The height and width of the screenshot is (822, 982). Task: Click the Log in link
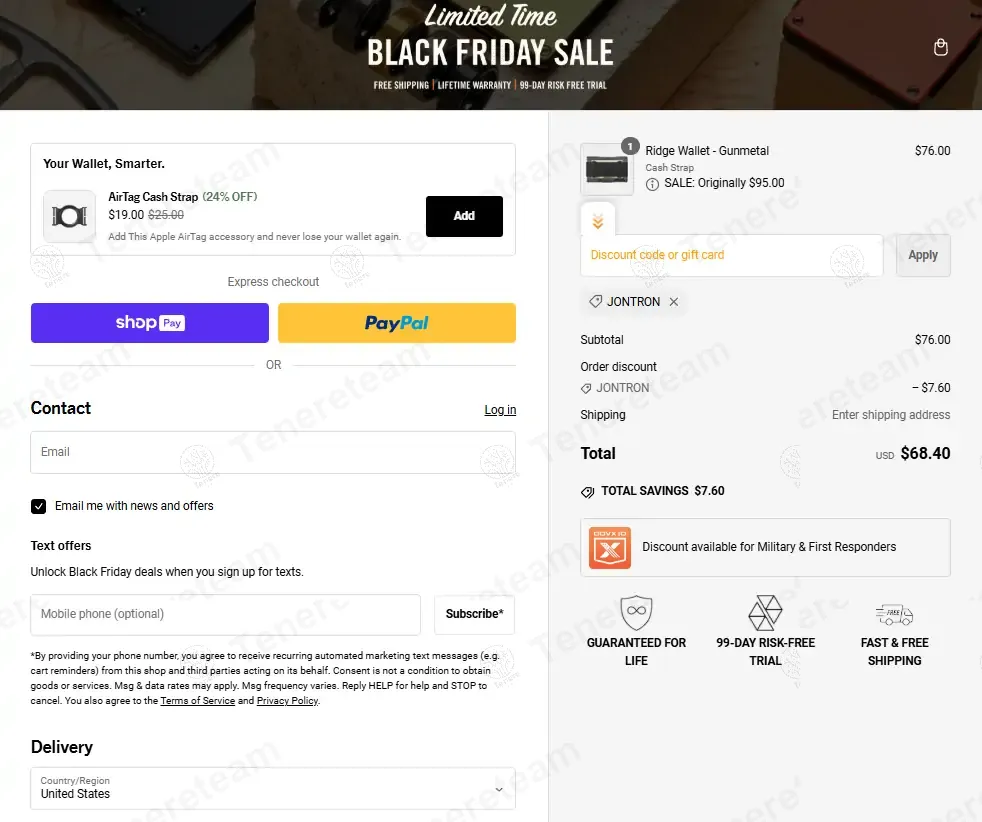click(500, 410)
